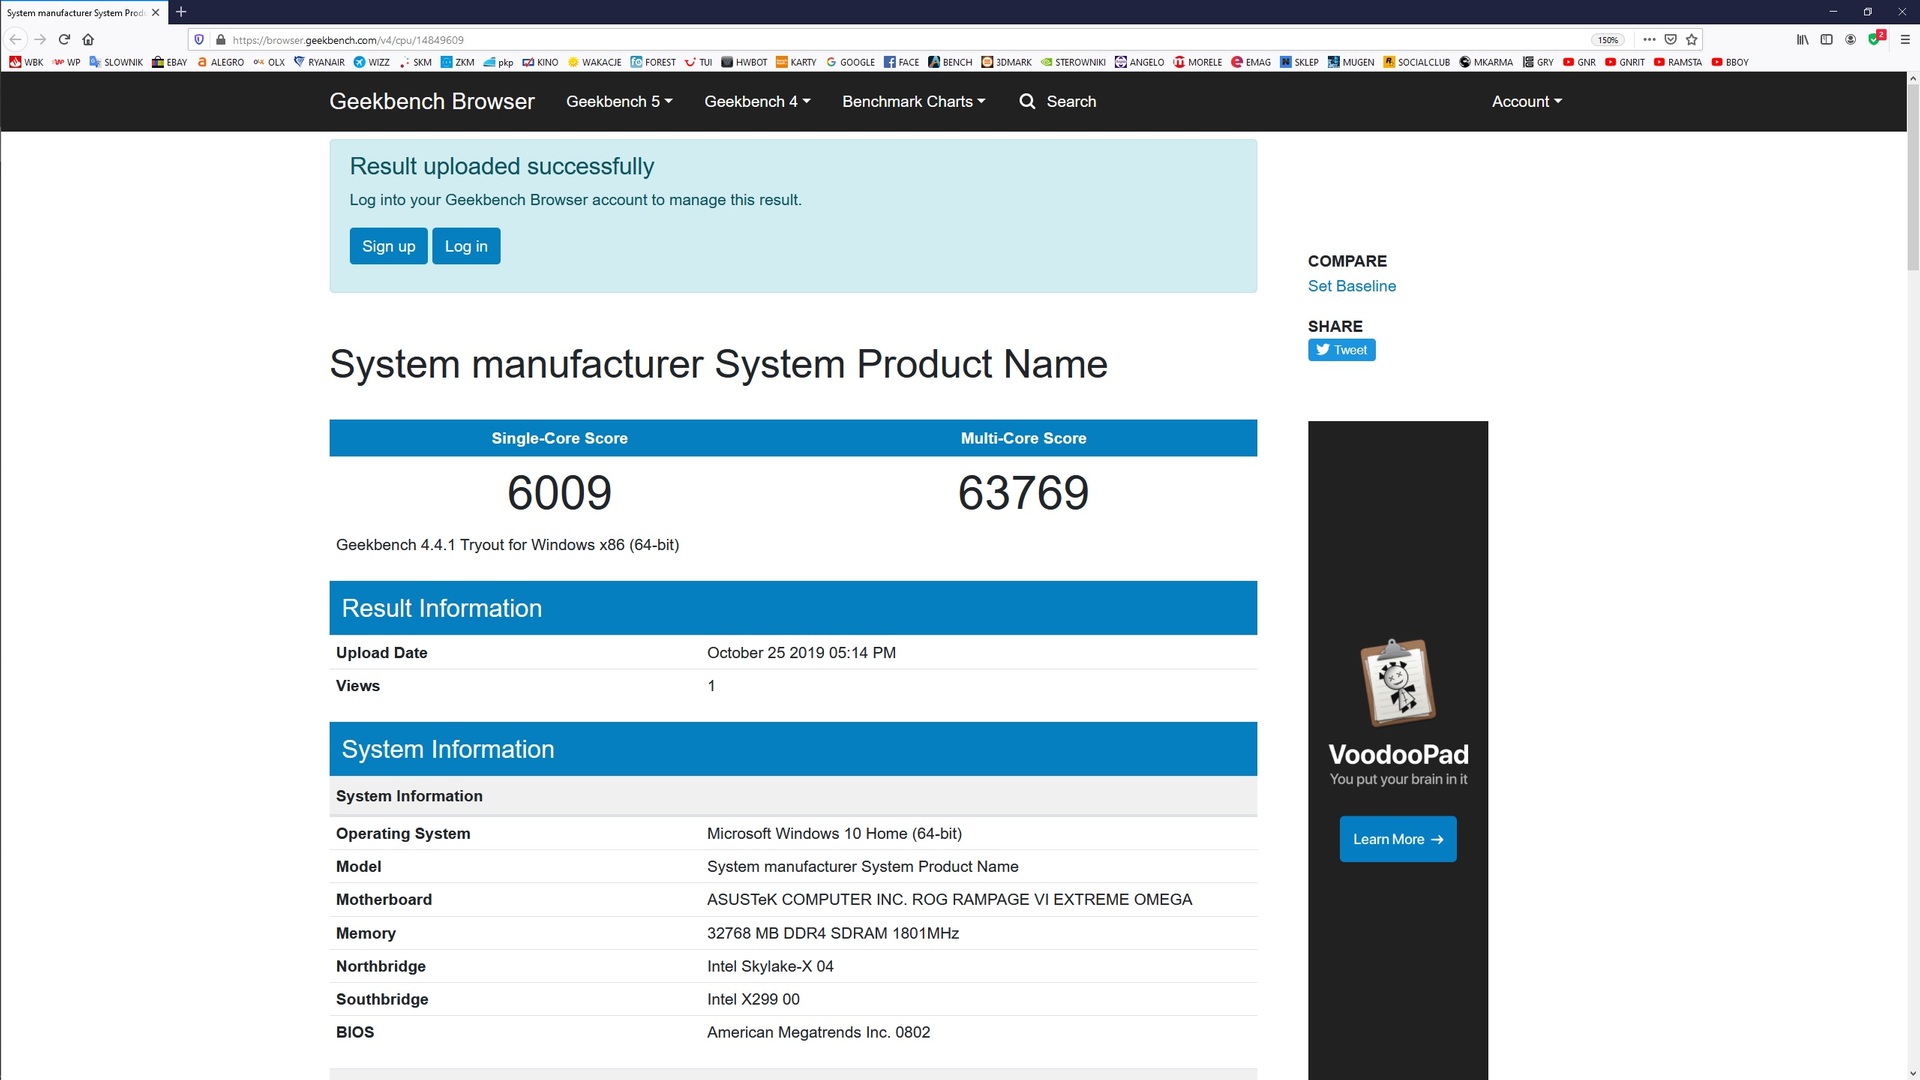
Task: Click the browser forward arrow
Action: [40, 40]
